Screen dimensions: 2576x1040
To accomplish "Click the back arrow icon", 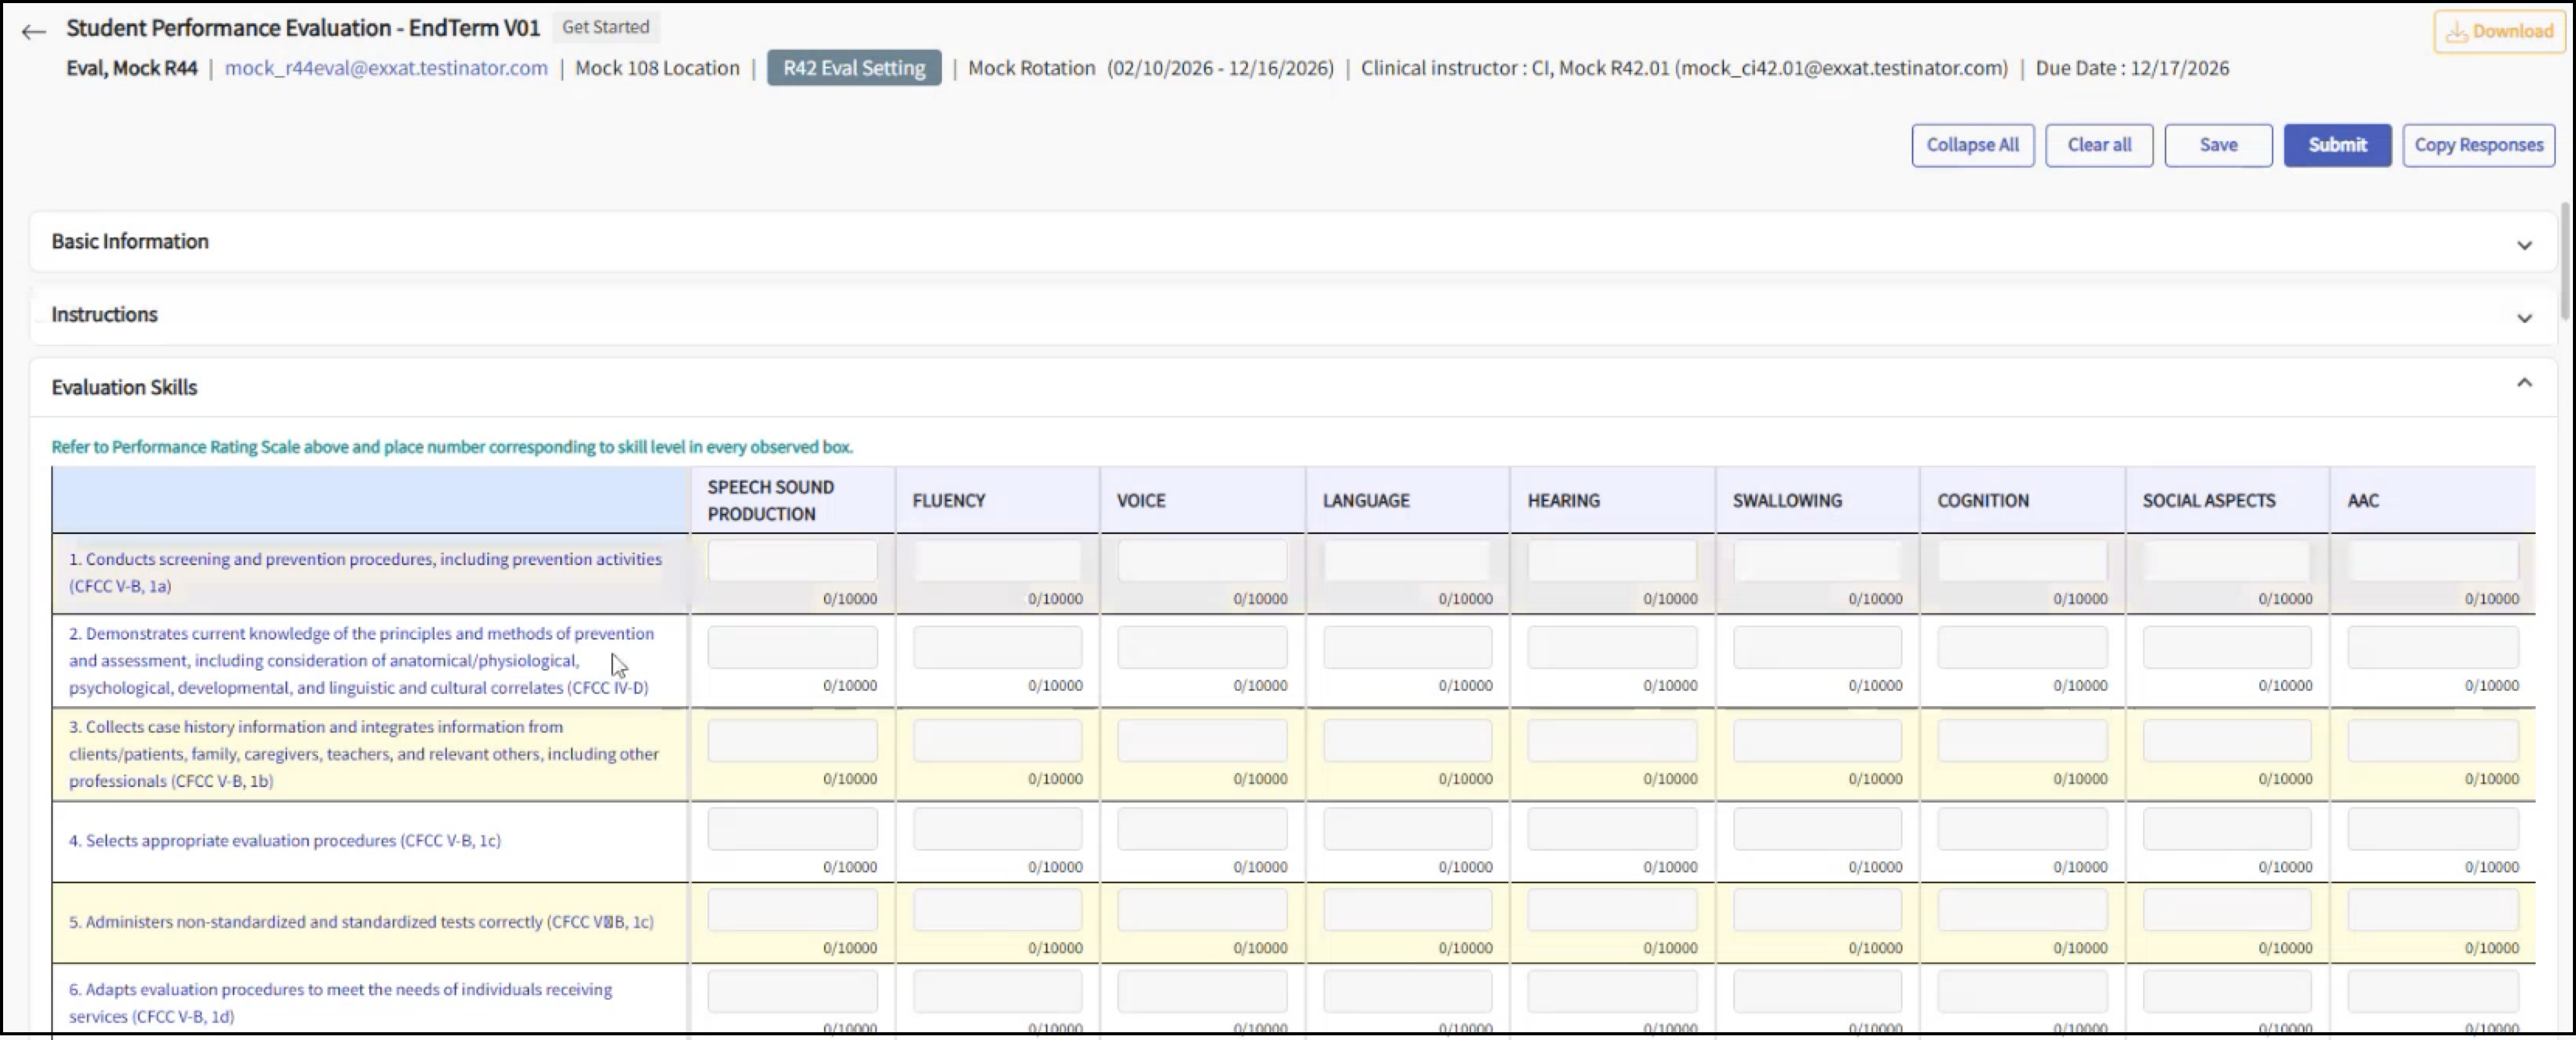I will pos(33,32).
